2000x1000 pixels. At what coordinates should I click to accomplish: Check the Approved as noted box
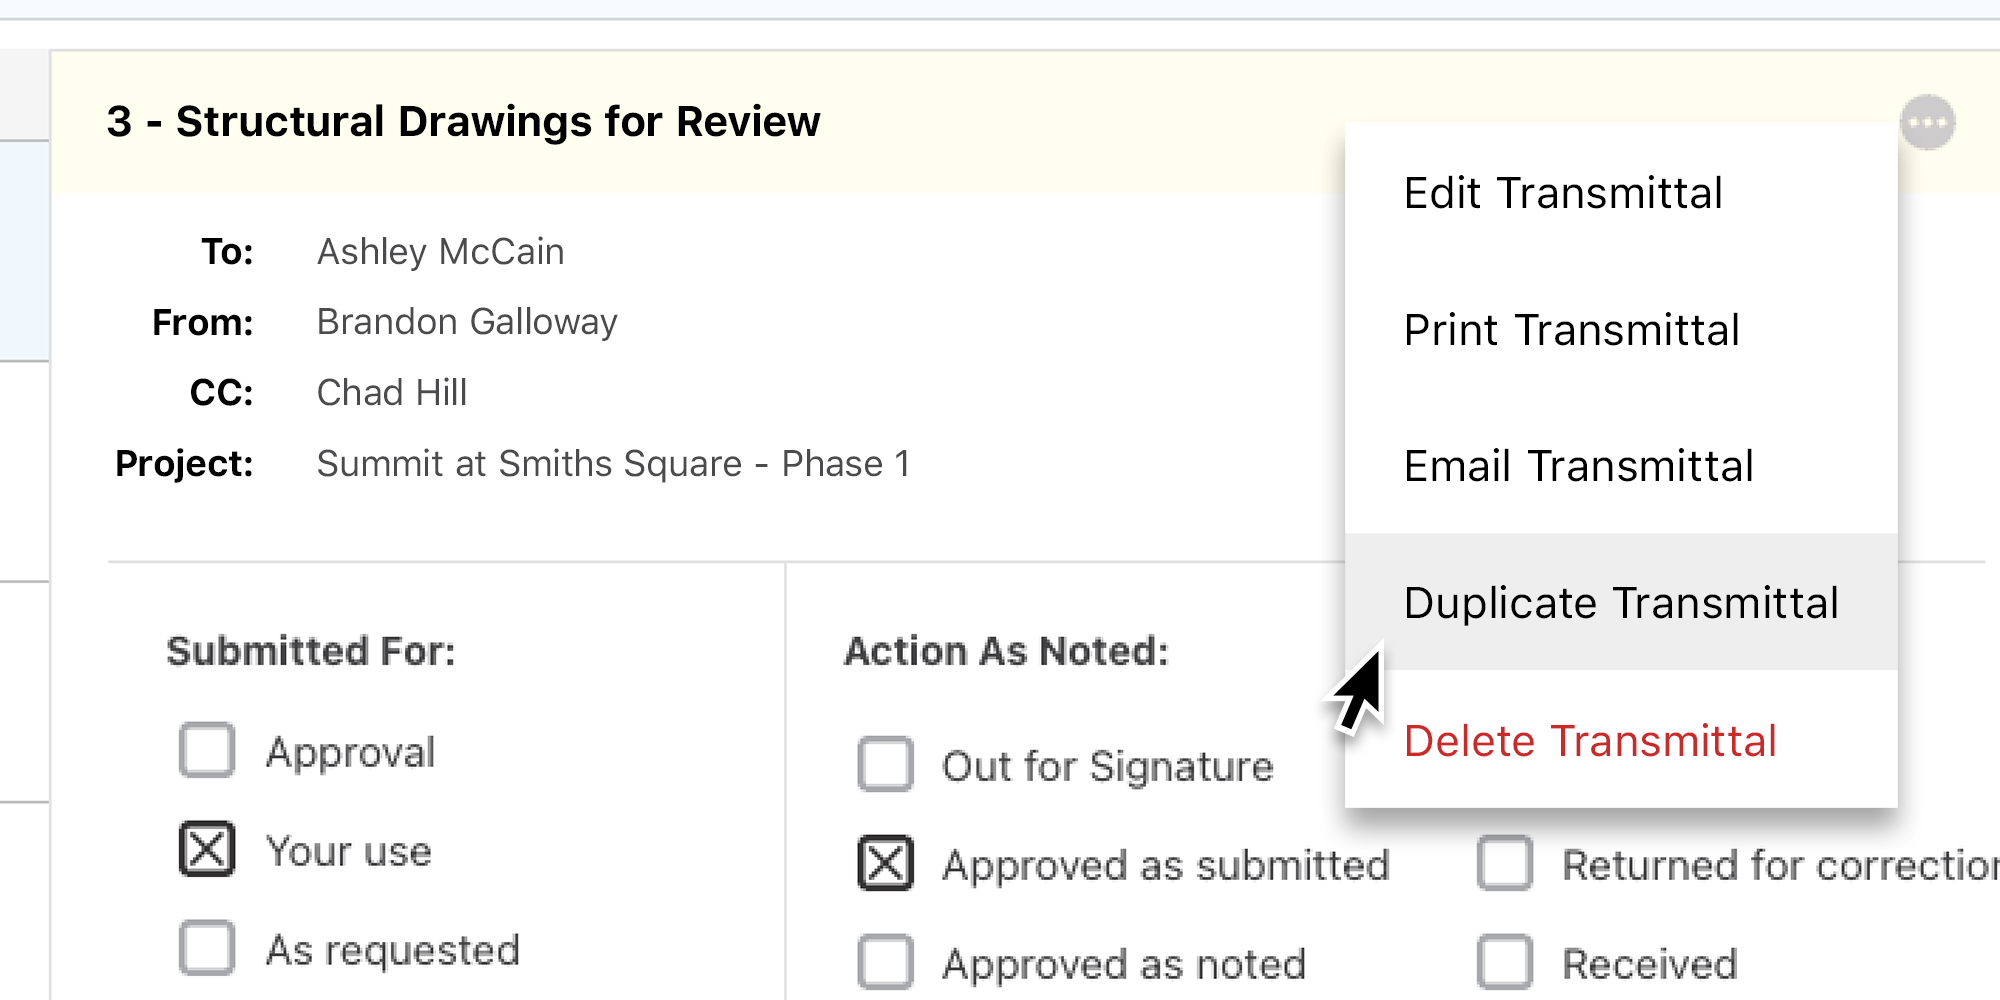click(x=885, y=962)
